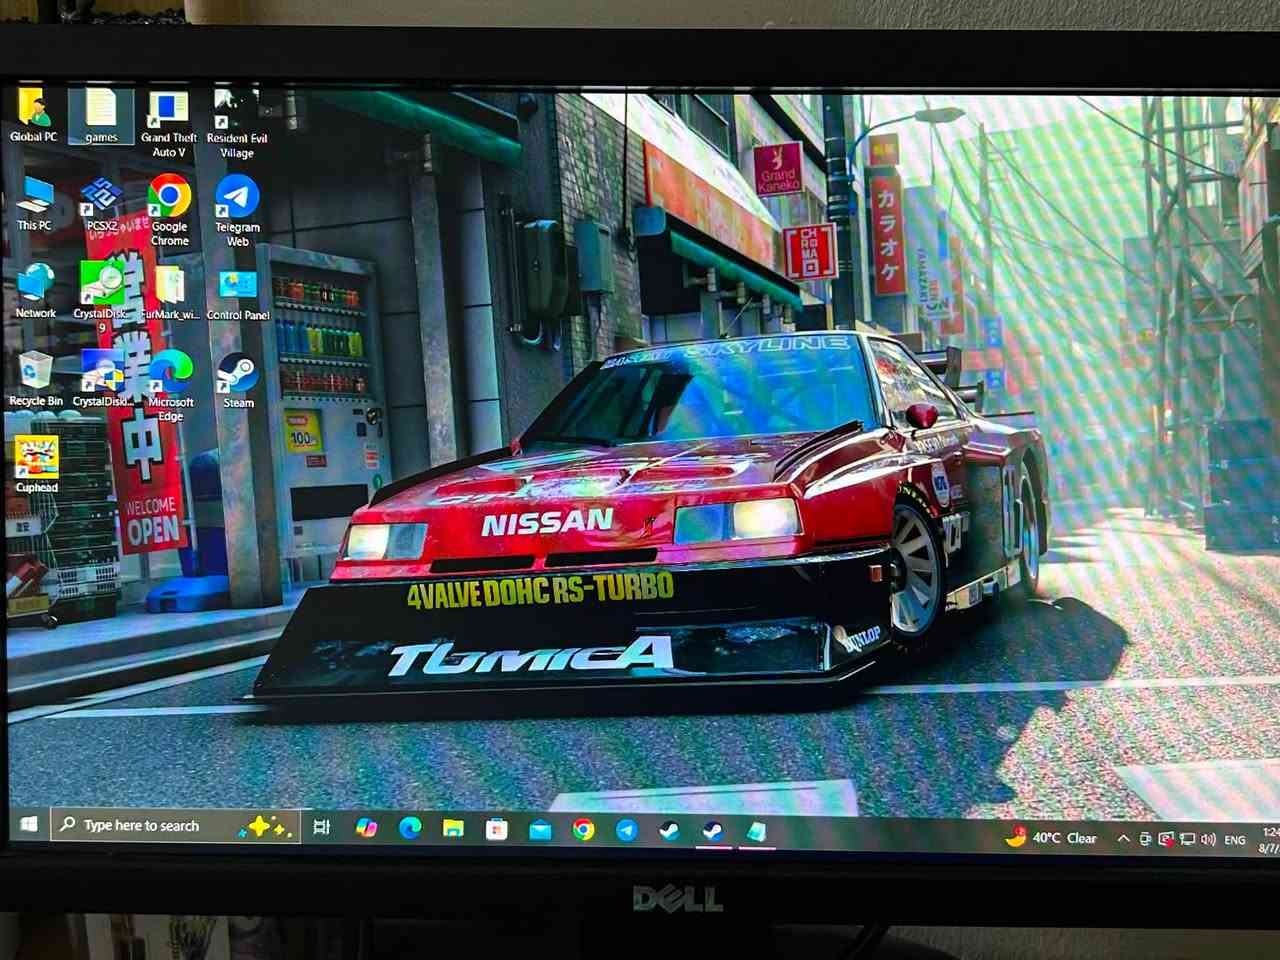
Task: Start the PCSX2 emulator shortcut
Action: coord(101,204)
